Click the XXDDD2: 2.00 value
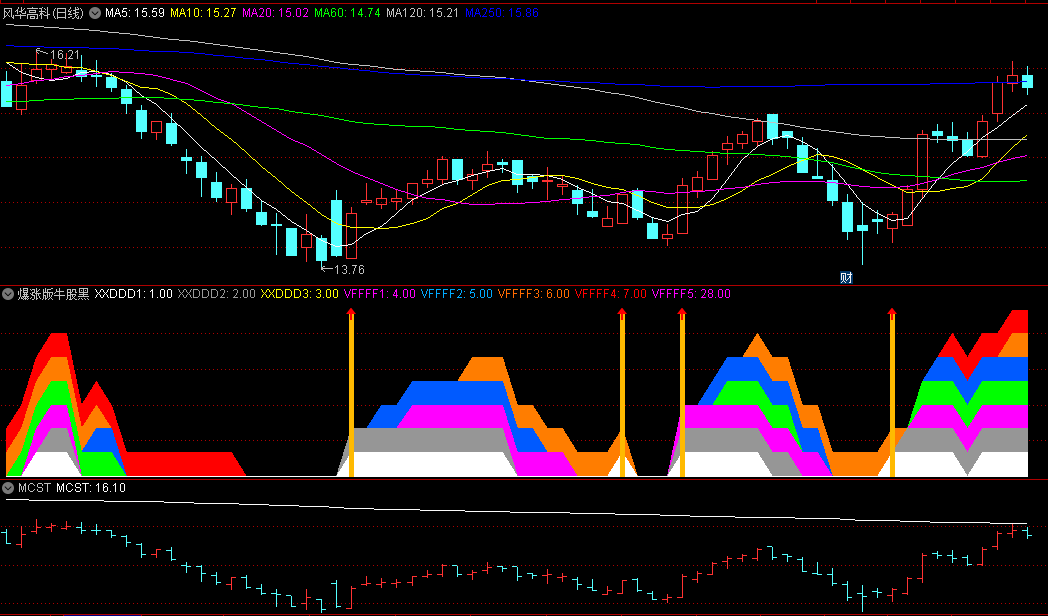 (217, 294)
